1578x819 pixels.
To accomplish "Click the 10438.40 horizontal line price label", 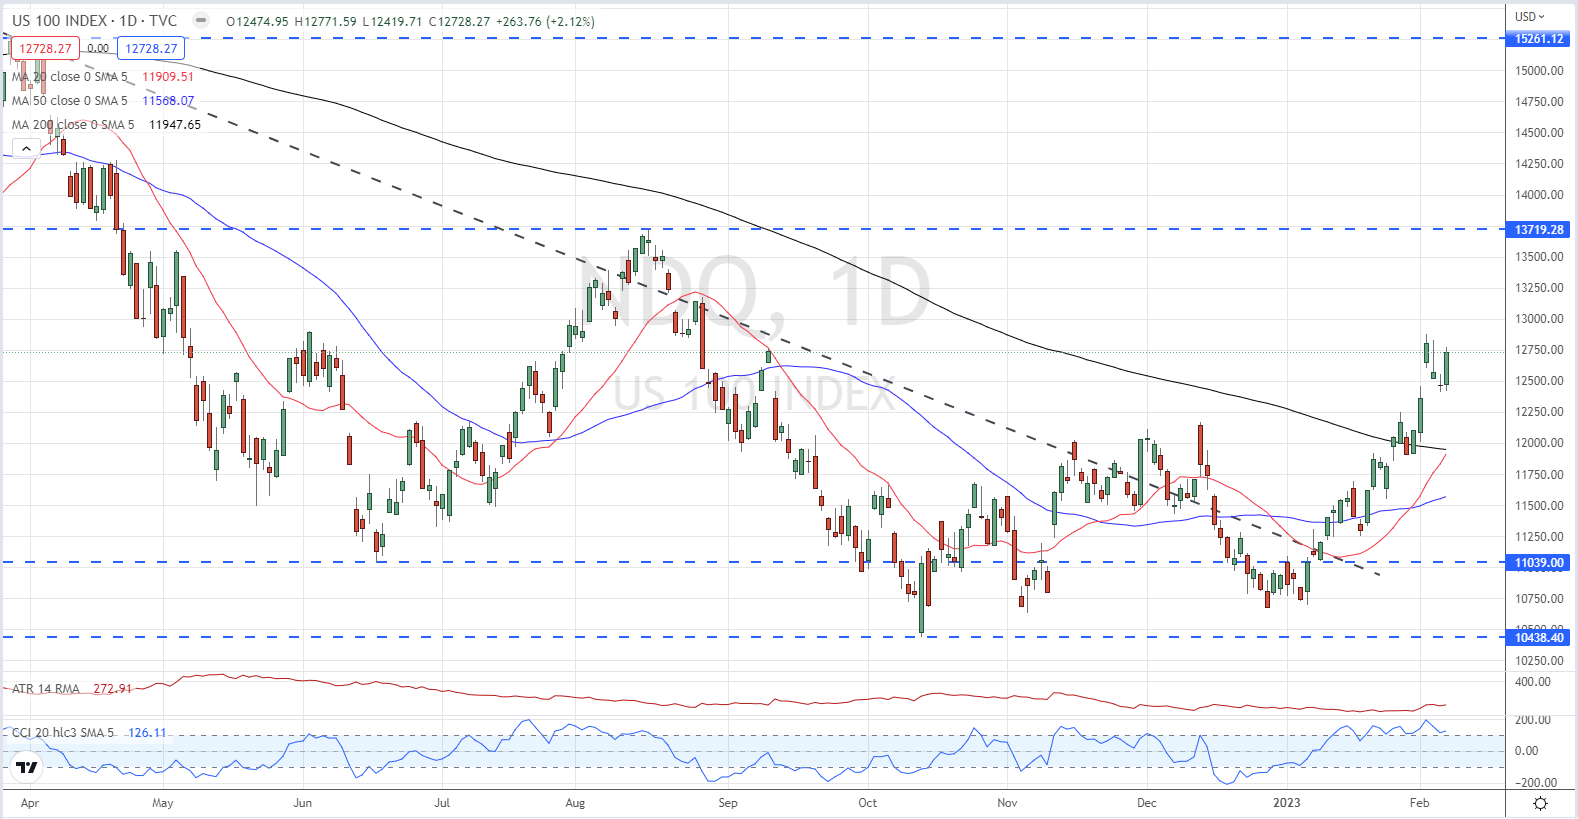I will tap(1539, 638).
